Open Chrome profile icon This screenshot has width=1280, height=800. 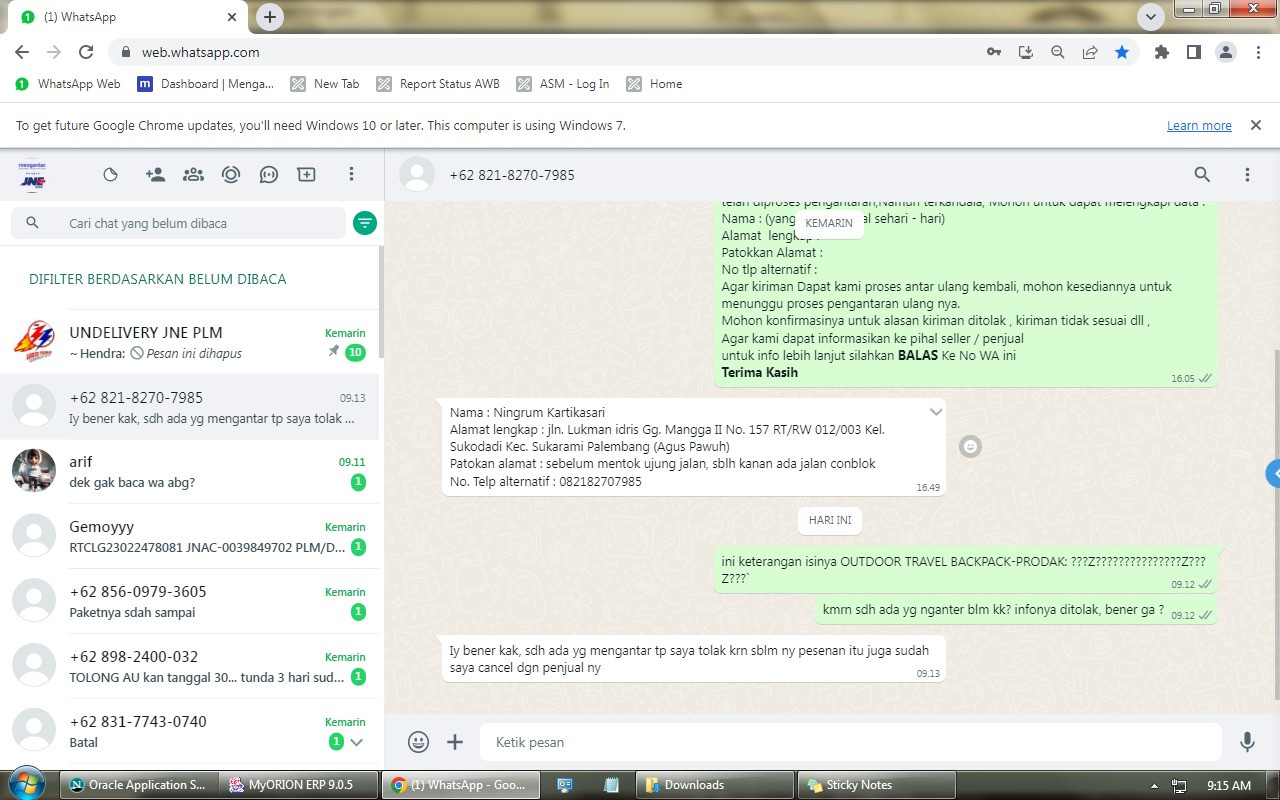click(x=1226, y=52)
